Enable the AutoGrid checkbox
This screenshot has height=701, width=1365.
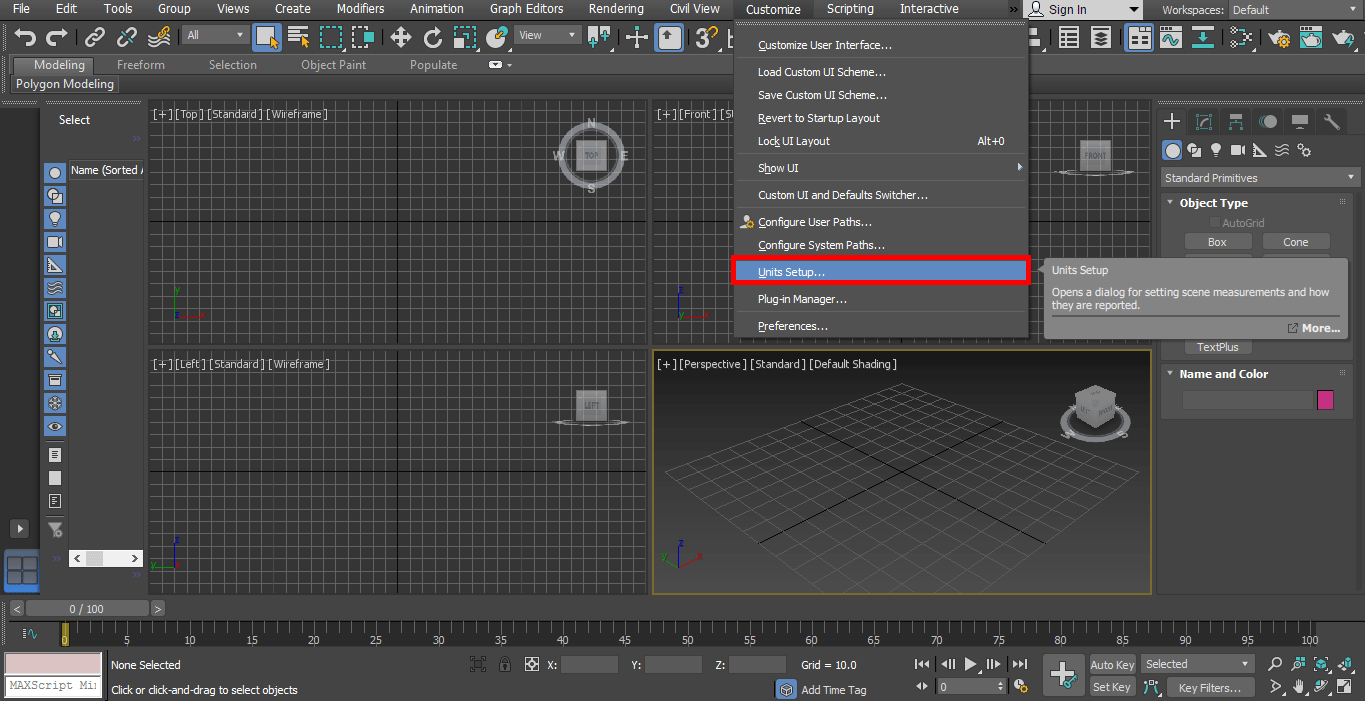(1215, 222)
